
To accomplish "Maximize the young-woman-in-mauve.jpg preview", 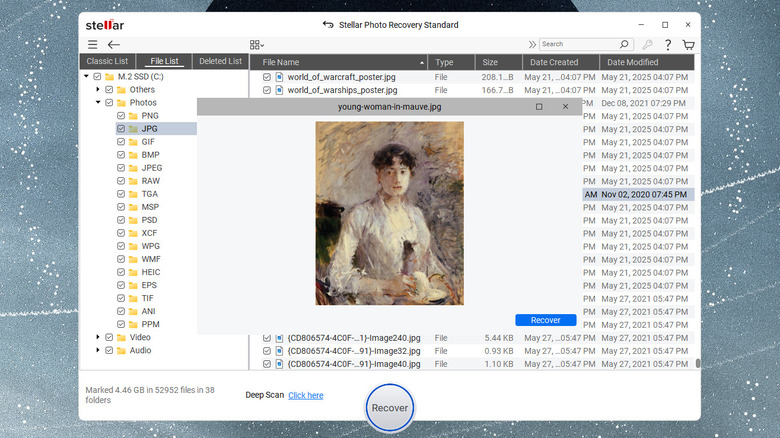I will coord(539,107).
